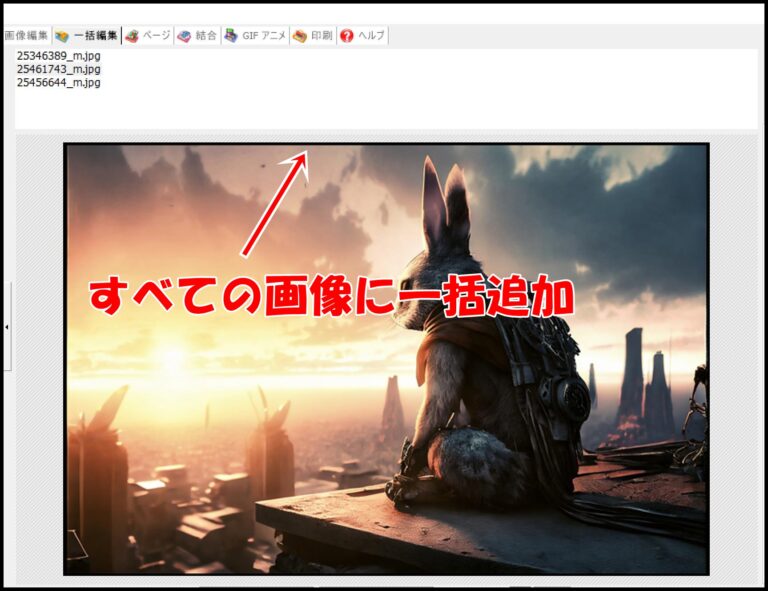Screen dimensions: 768x591
Task: Go to the 印刷 tab
Action: 313,36
